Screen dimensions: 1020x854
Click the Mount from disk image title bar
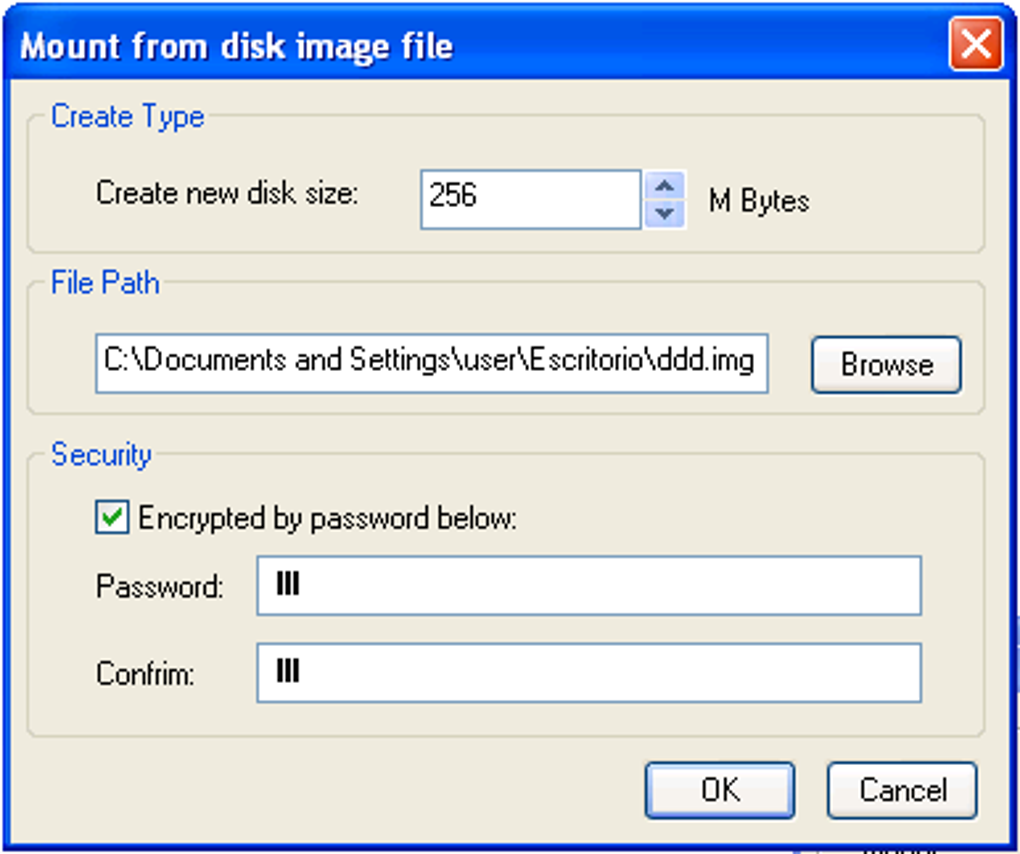pyautogui.click(x=400, y=45)
